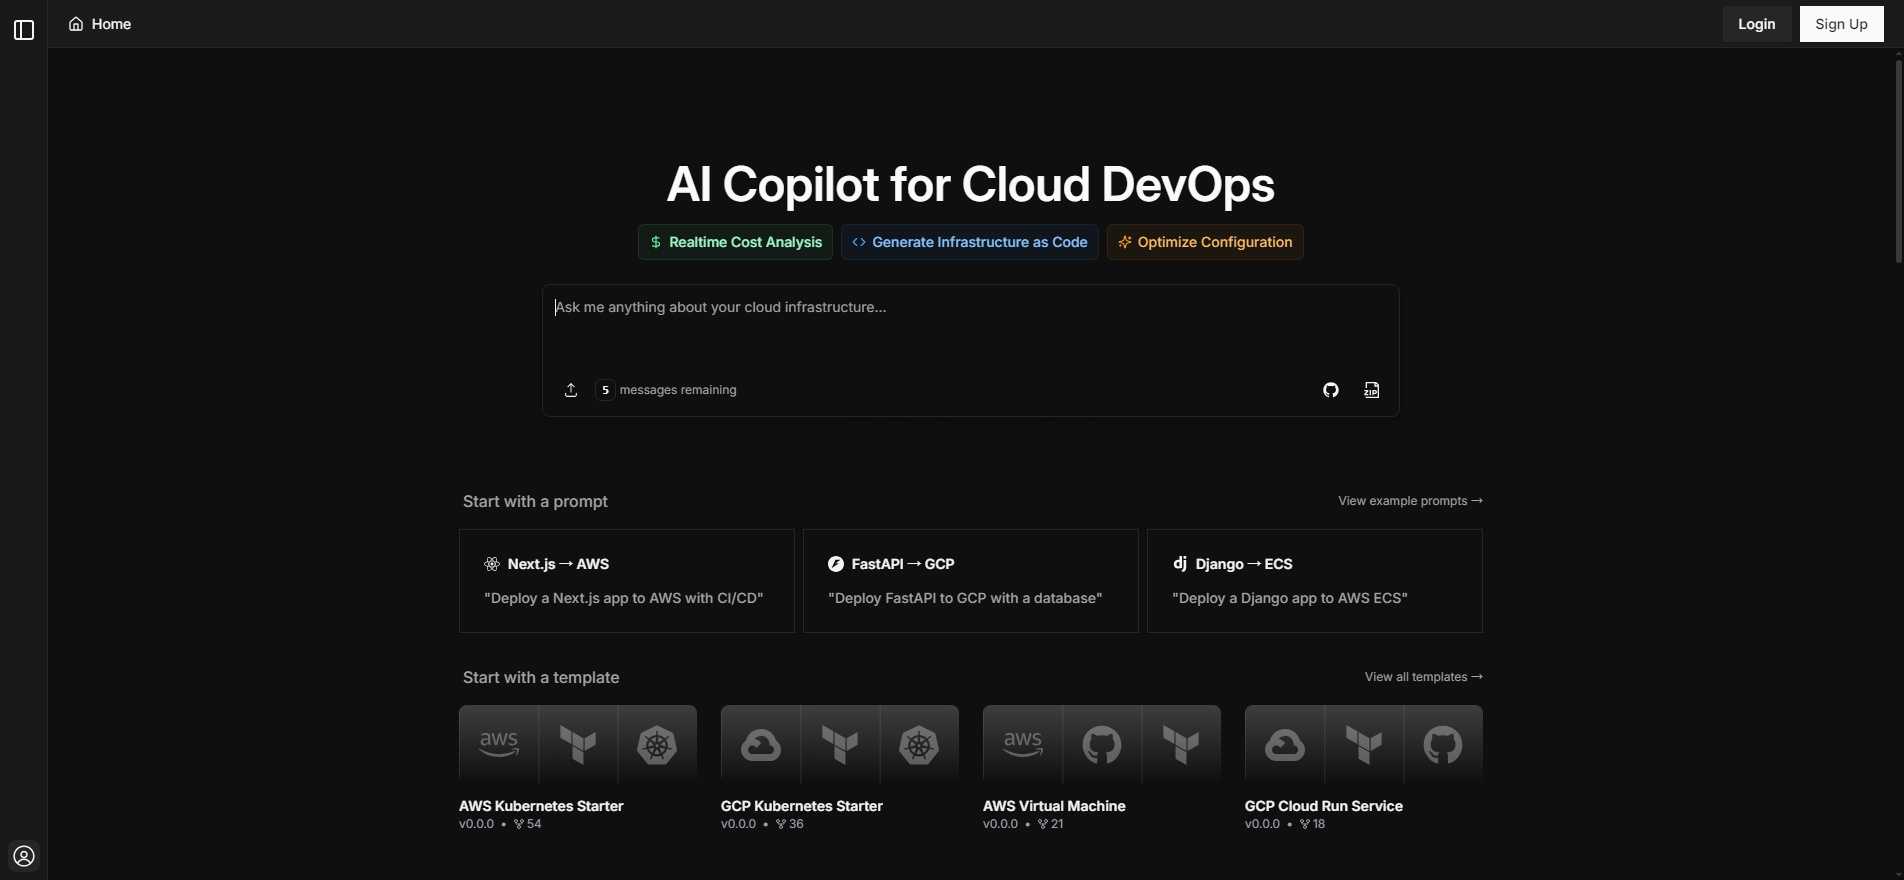Connect GitHub repository icon in prompt box
Screen dimensions: 1904x880
(x=1331, y=390)
